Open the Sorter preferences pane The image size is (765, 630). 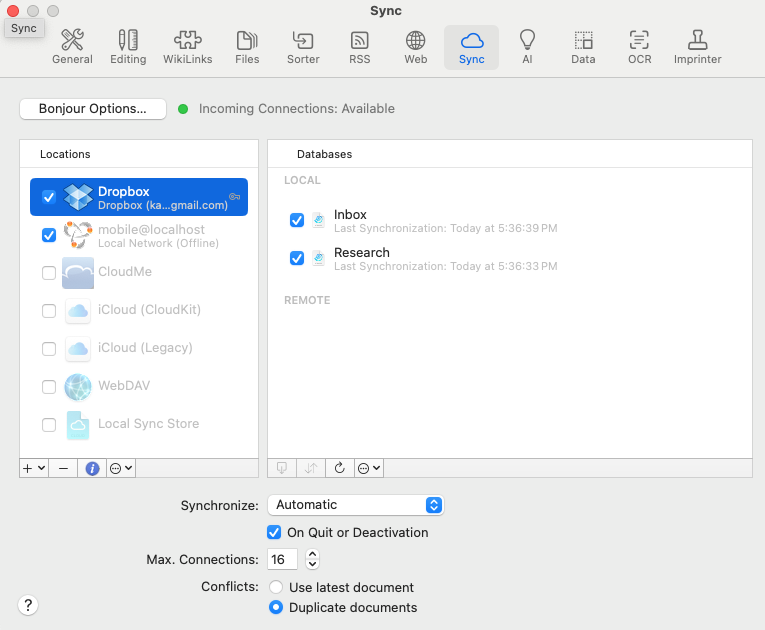click(303, 47)
